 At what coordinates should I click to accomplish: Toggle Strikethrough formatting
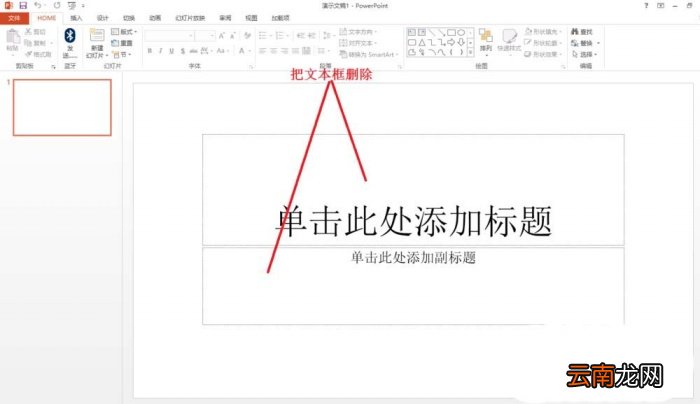193,51
